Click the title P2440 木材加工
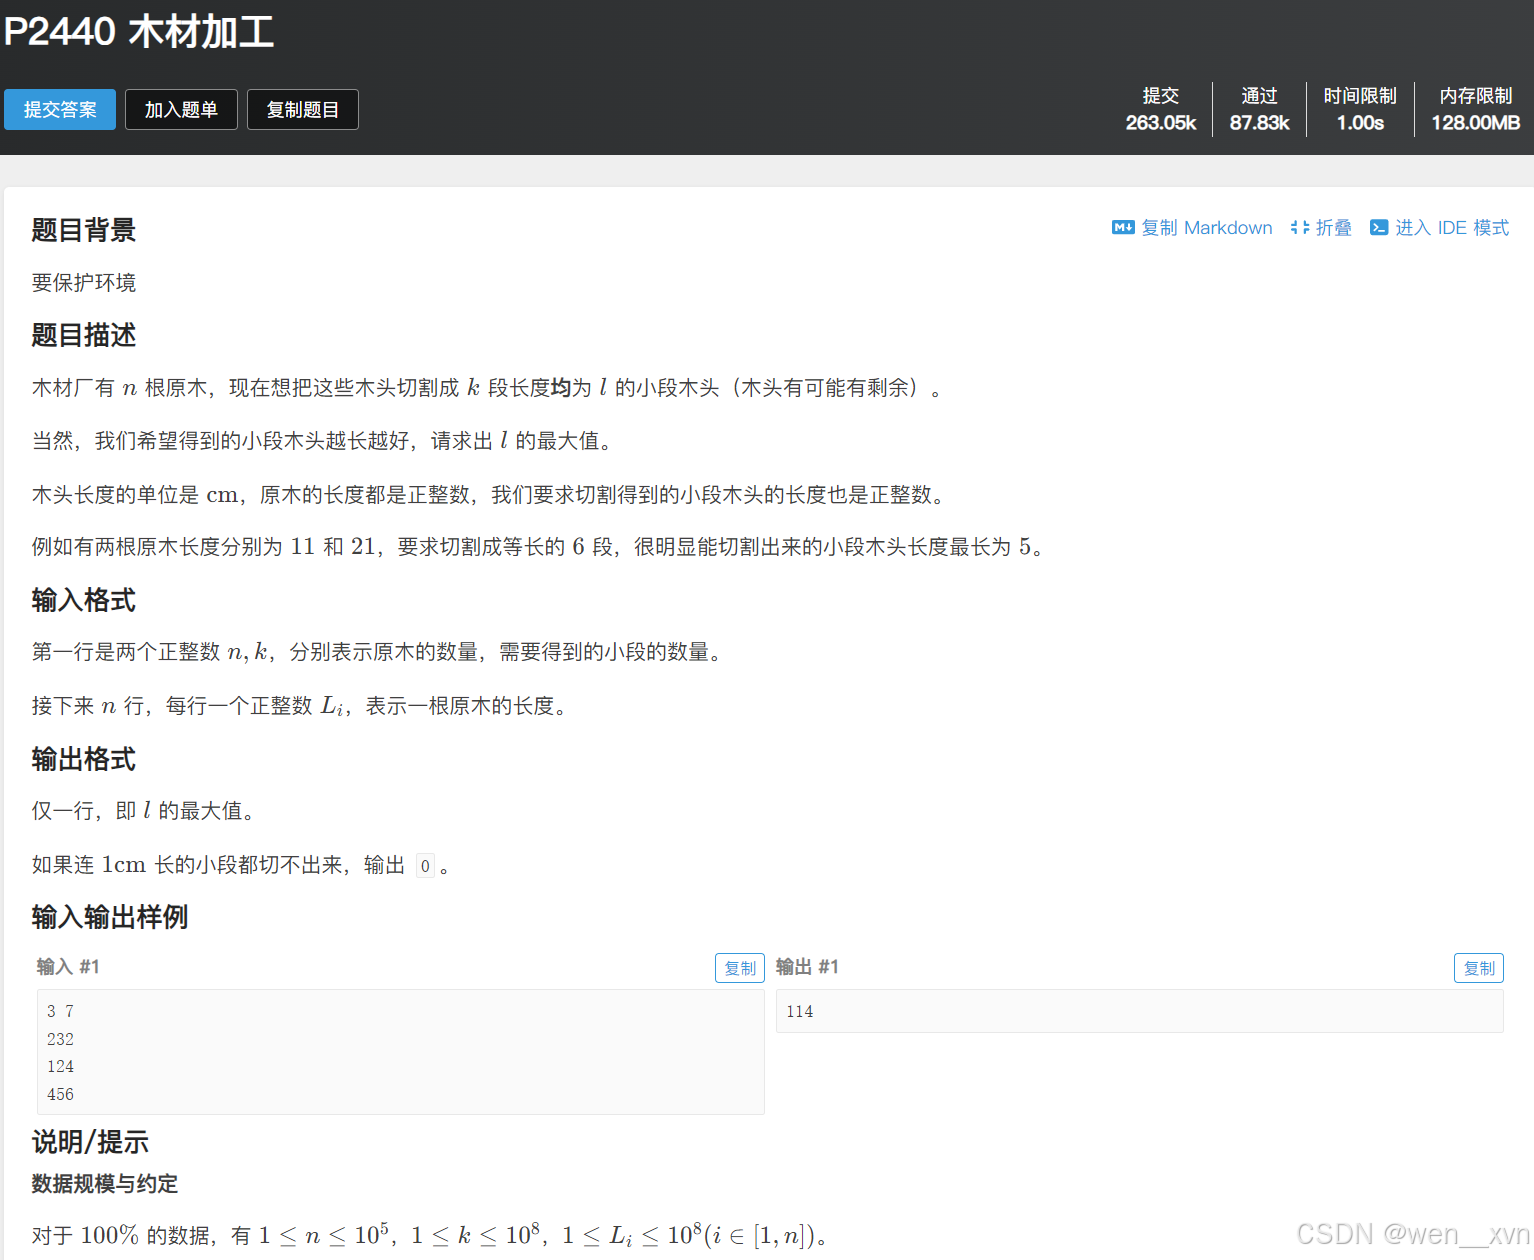Screen dimensions: 1534x1260 click(139, 32)
